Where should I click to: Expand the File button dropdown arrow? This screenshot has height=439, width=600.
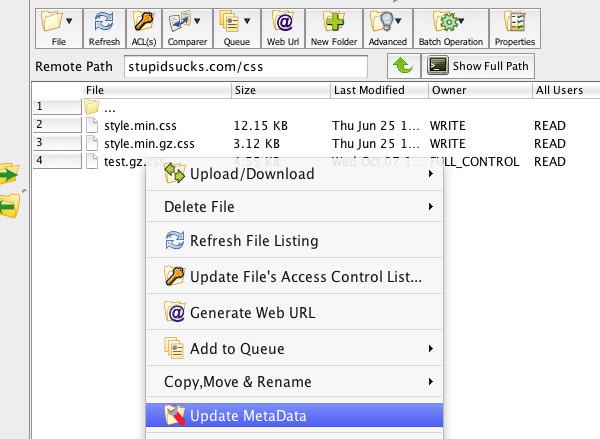pyautogui.click(x=69, y=21)
